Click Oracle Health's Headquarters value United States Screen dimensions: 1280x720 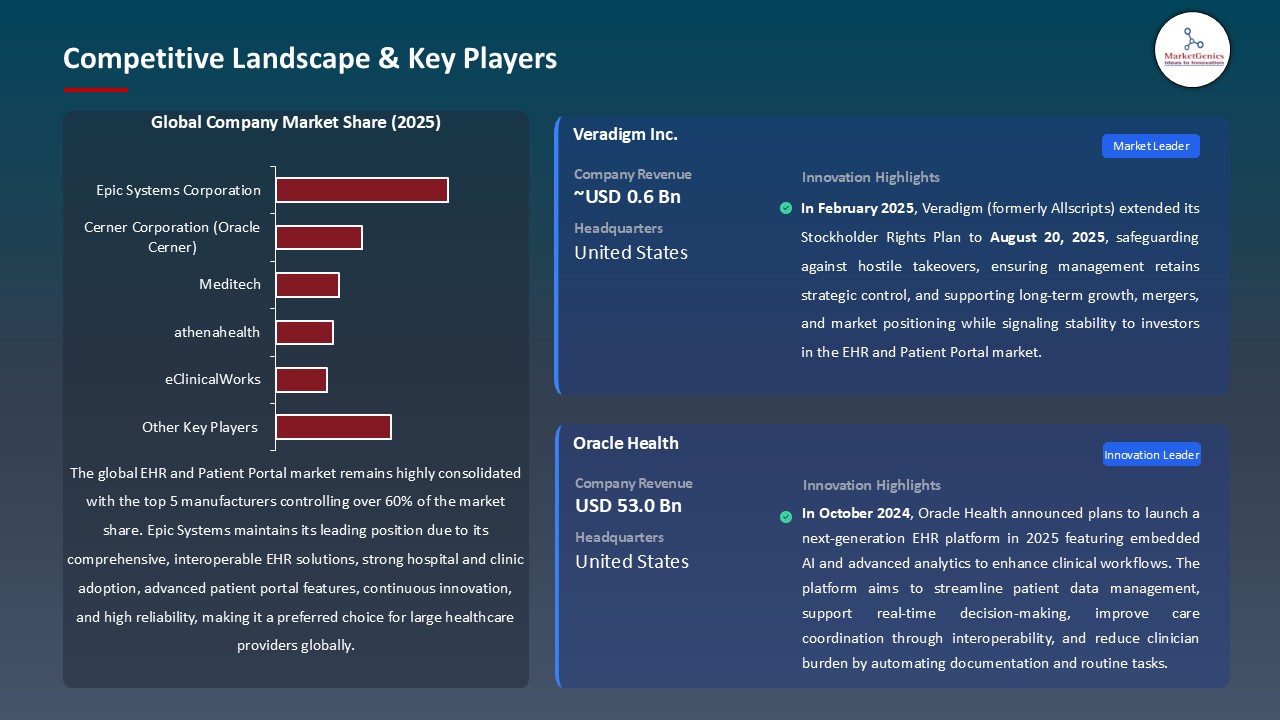[631, 561]
